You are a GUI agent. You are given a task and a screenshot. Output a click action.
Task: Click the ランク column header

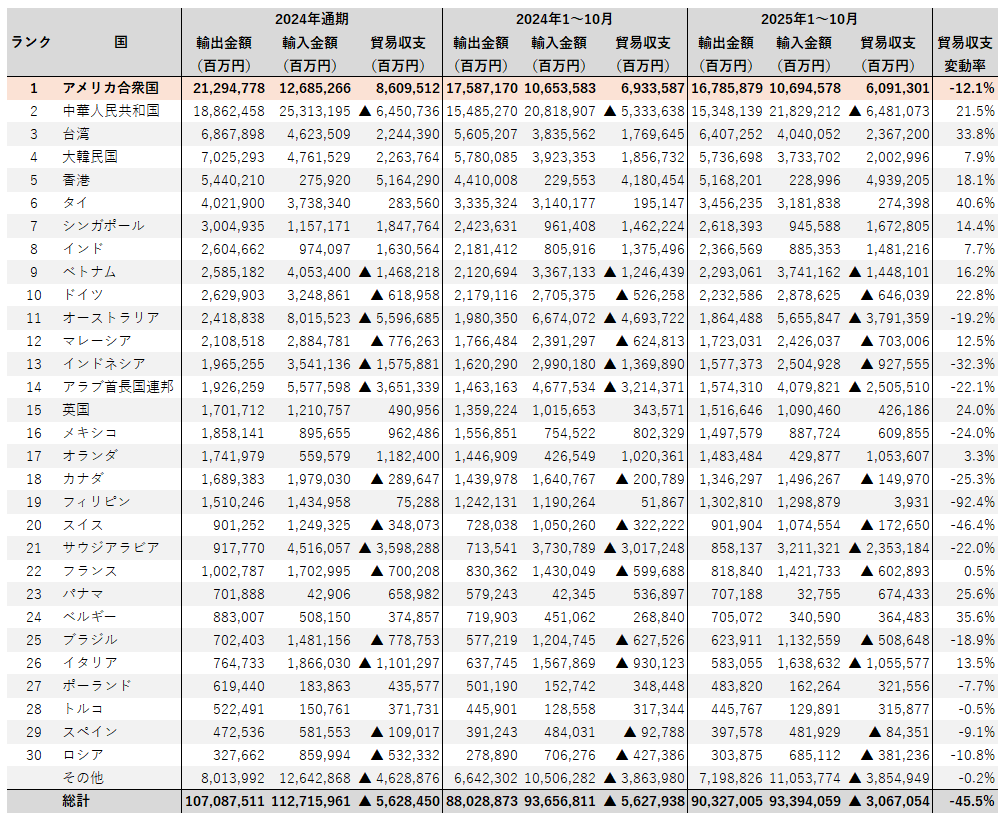click(31, 42)
